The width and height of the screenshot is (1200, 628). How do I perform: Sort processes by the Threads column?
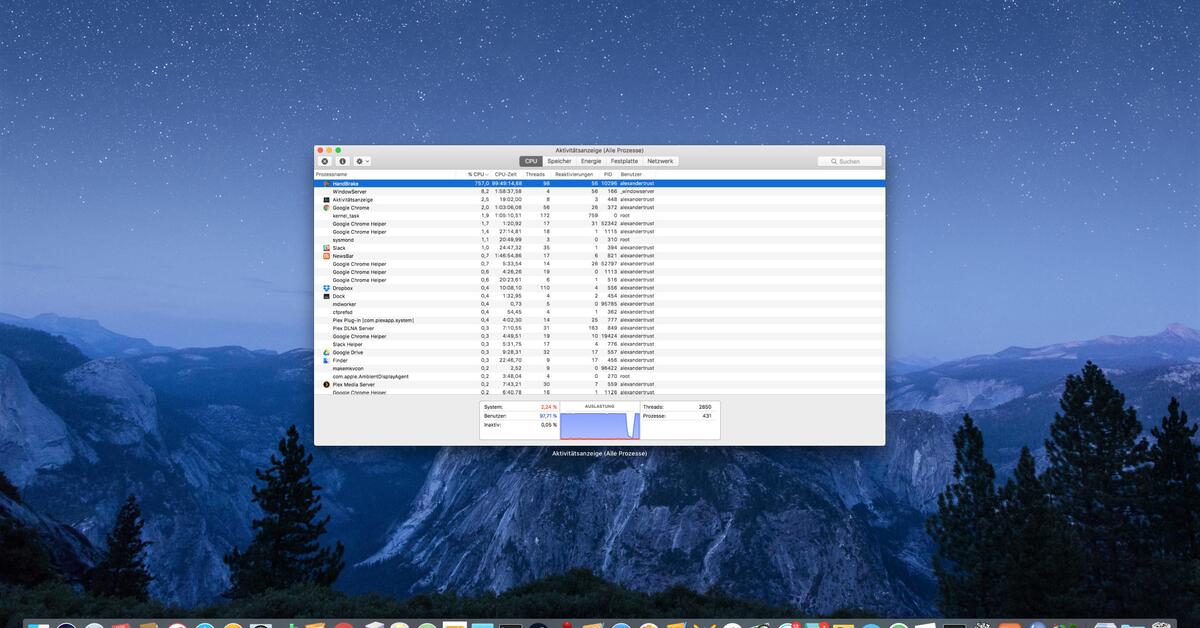(x=534, y=173)
